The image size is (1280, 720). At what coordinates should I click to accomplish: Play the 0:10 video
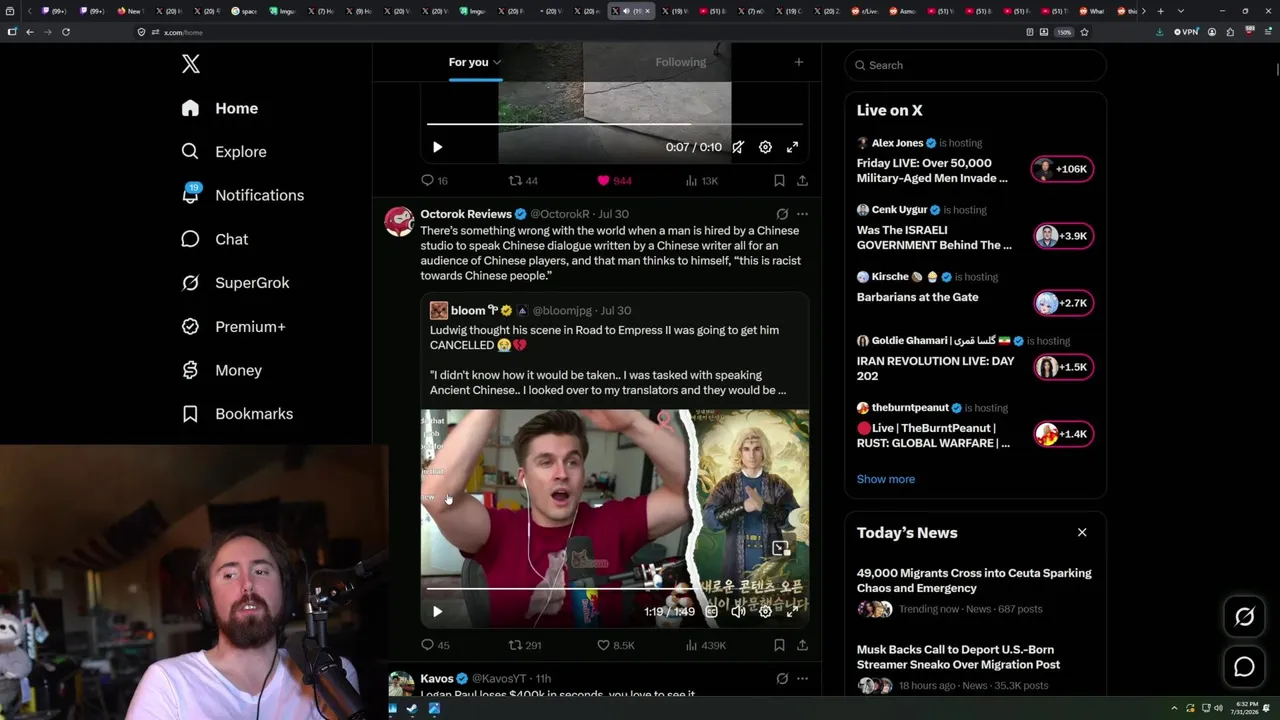pos(437,147)
